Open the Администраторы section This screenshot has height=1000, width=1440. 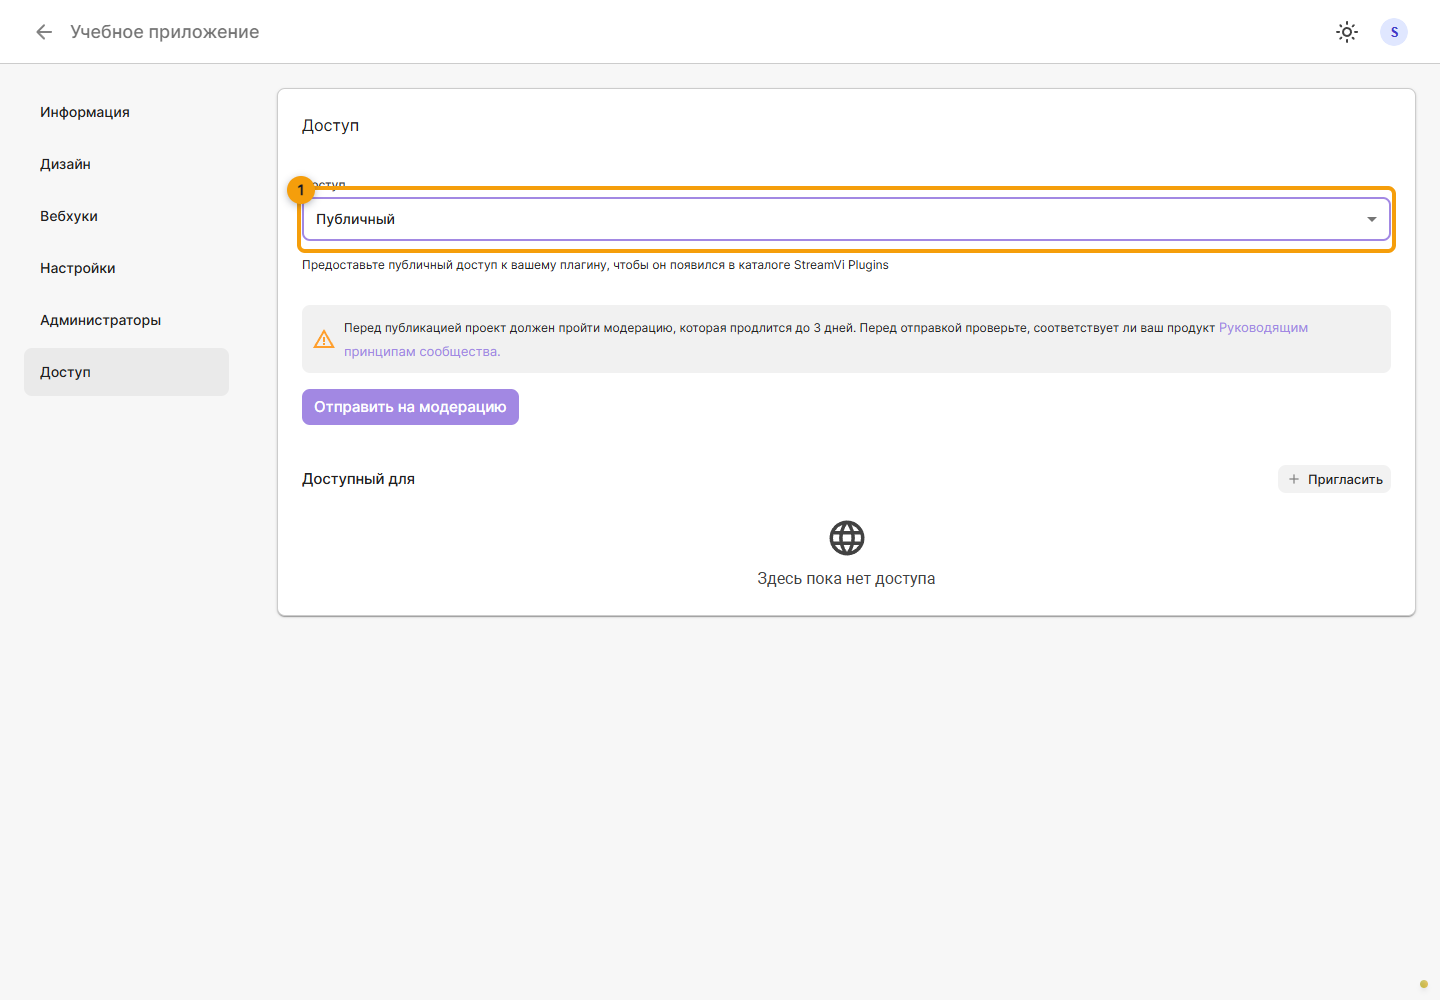click(126, 320)
